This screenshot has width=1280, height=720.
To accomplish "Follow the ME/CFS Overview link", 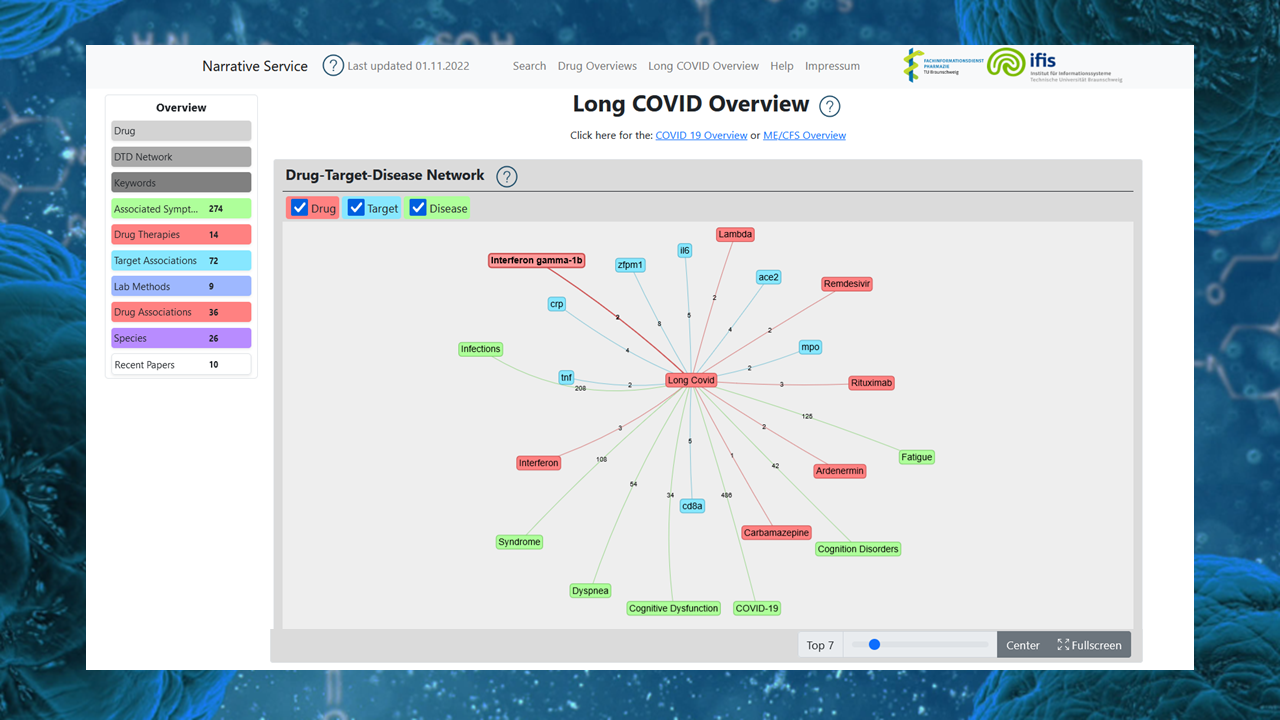I will click(x=804, y=135).
